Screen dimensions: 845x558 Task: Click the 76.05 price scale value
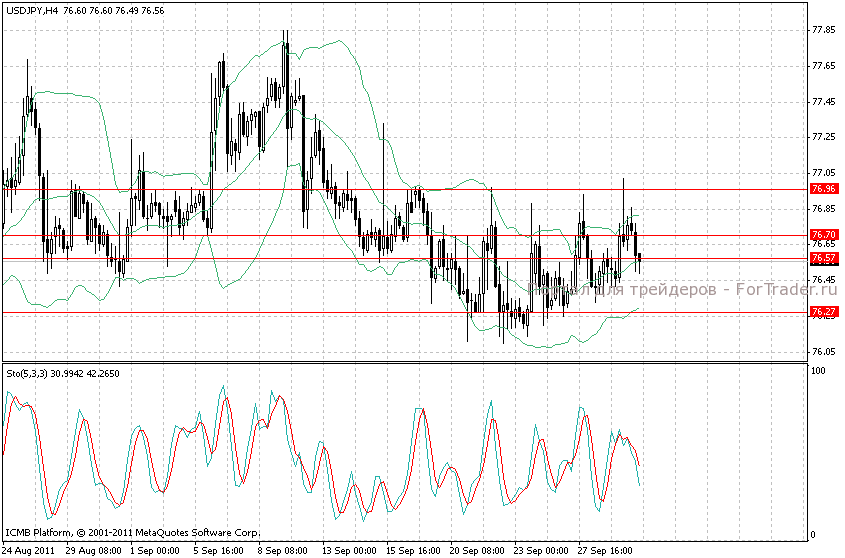click(x=823, y=352)
